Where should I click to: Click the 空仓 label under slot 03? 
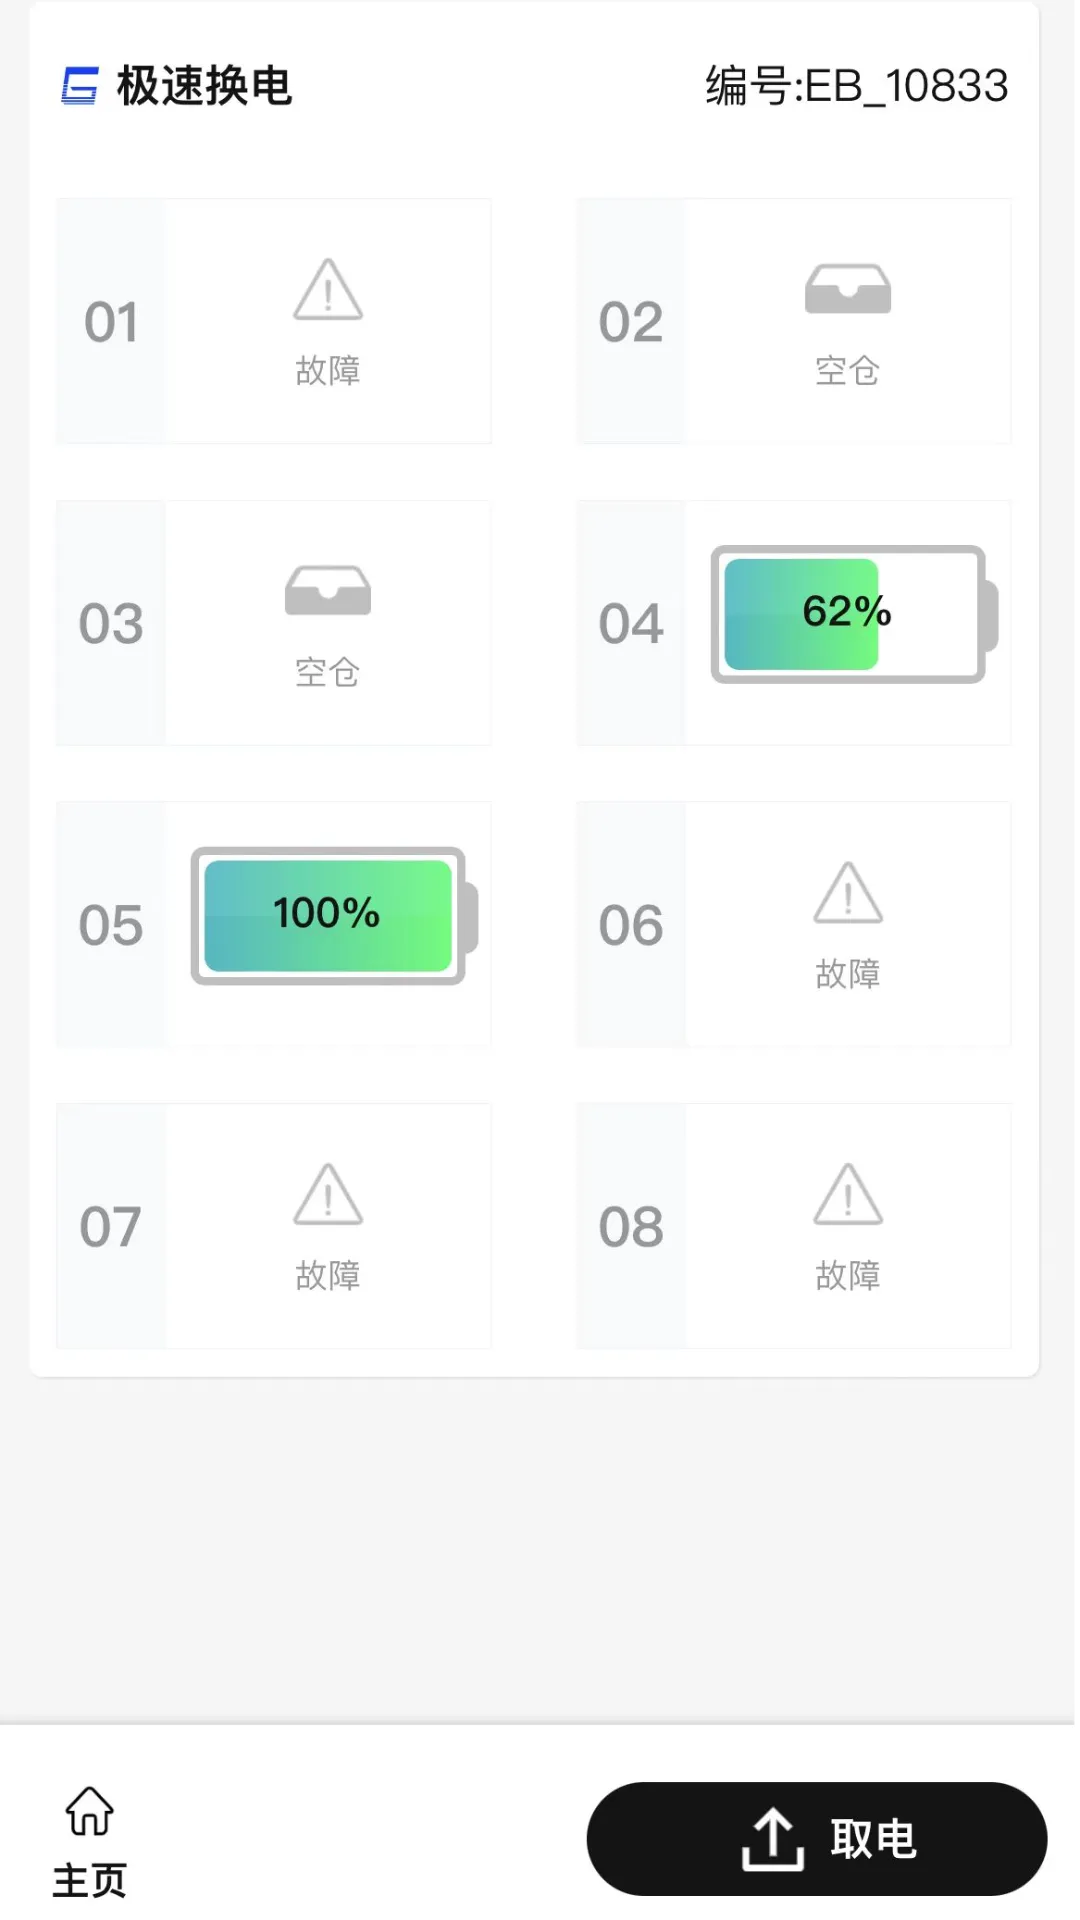click(x=328, y=673)
